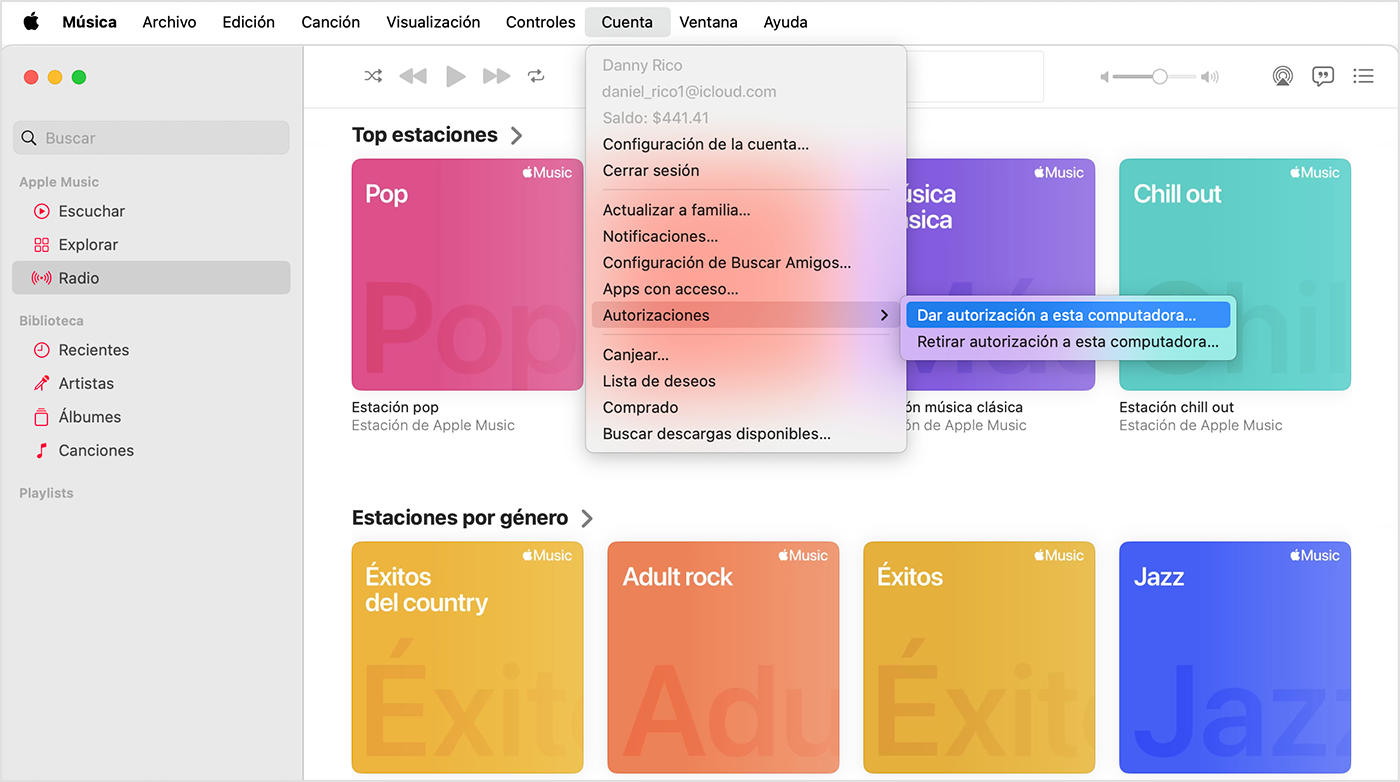Open the Ventana menu
Screen dimensions: 1400x782
coord(708,21)
